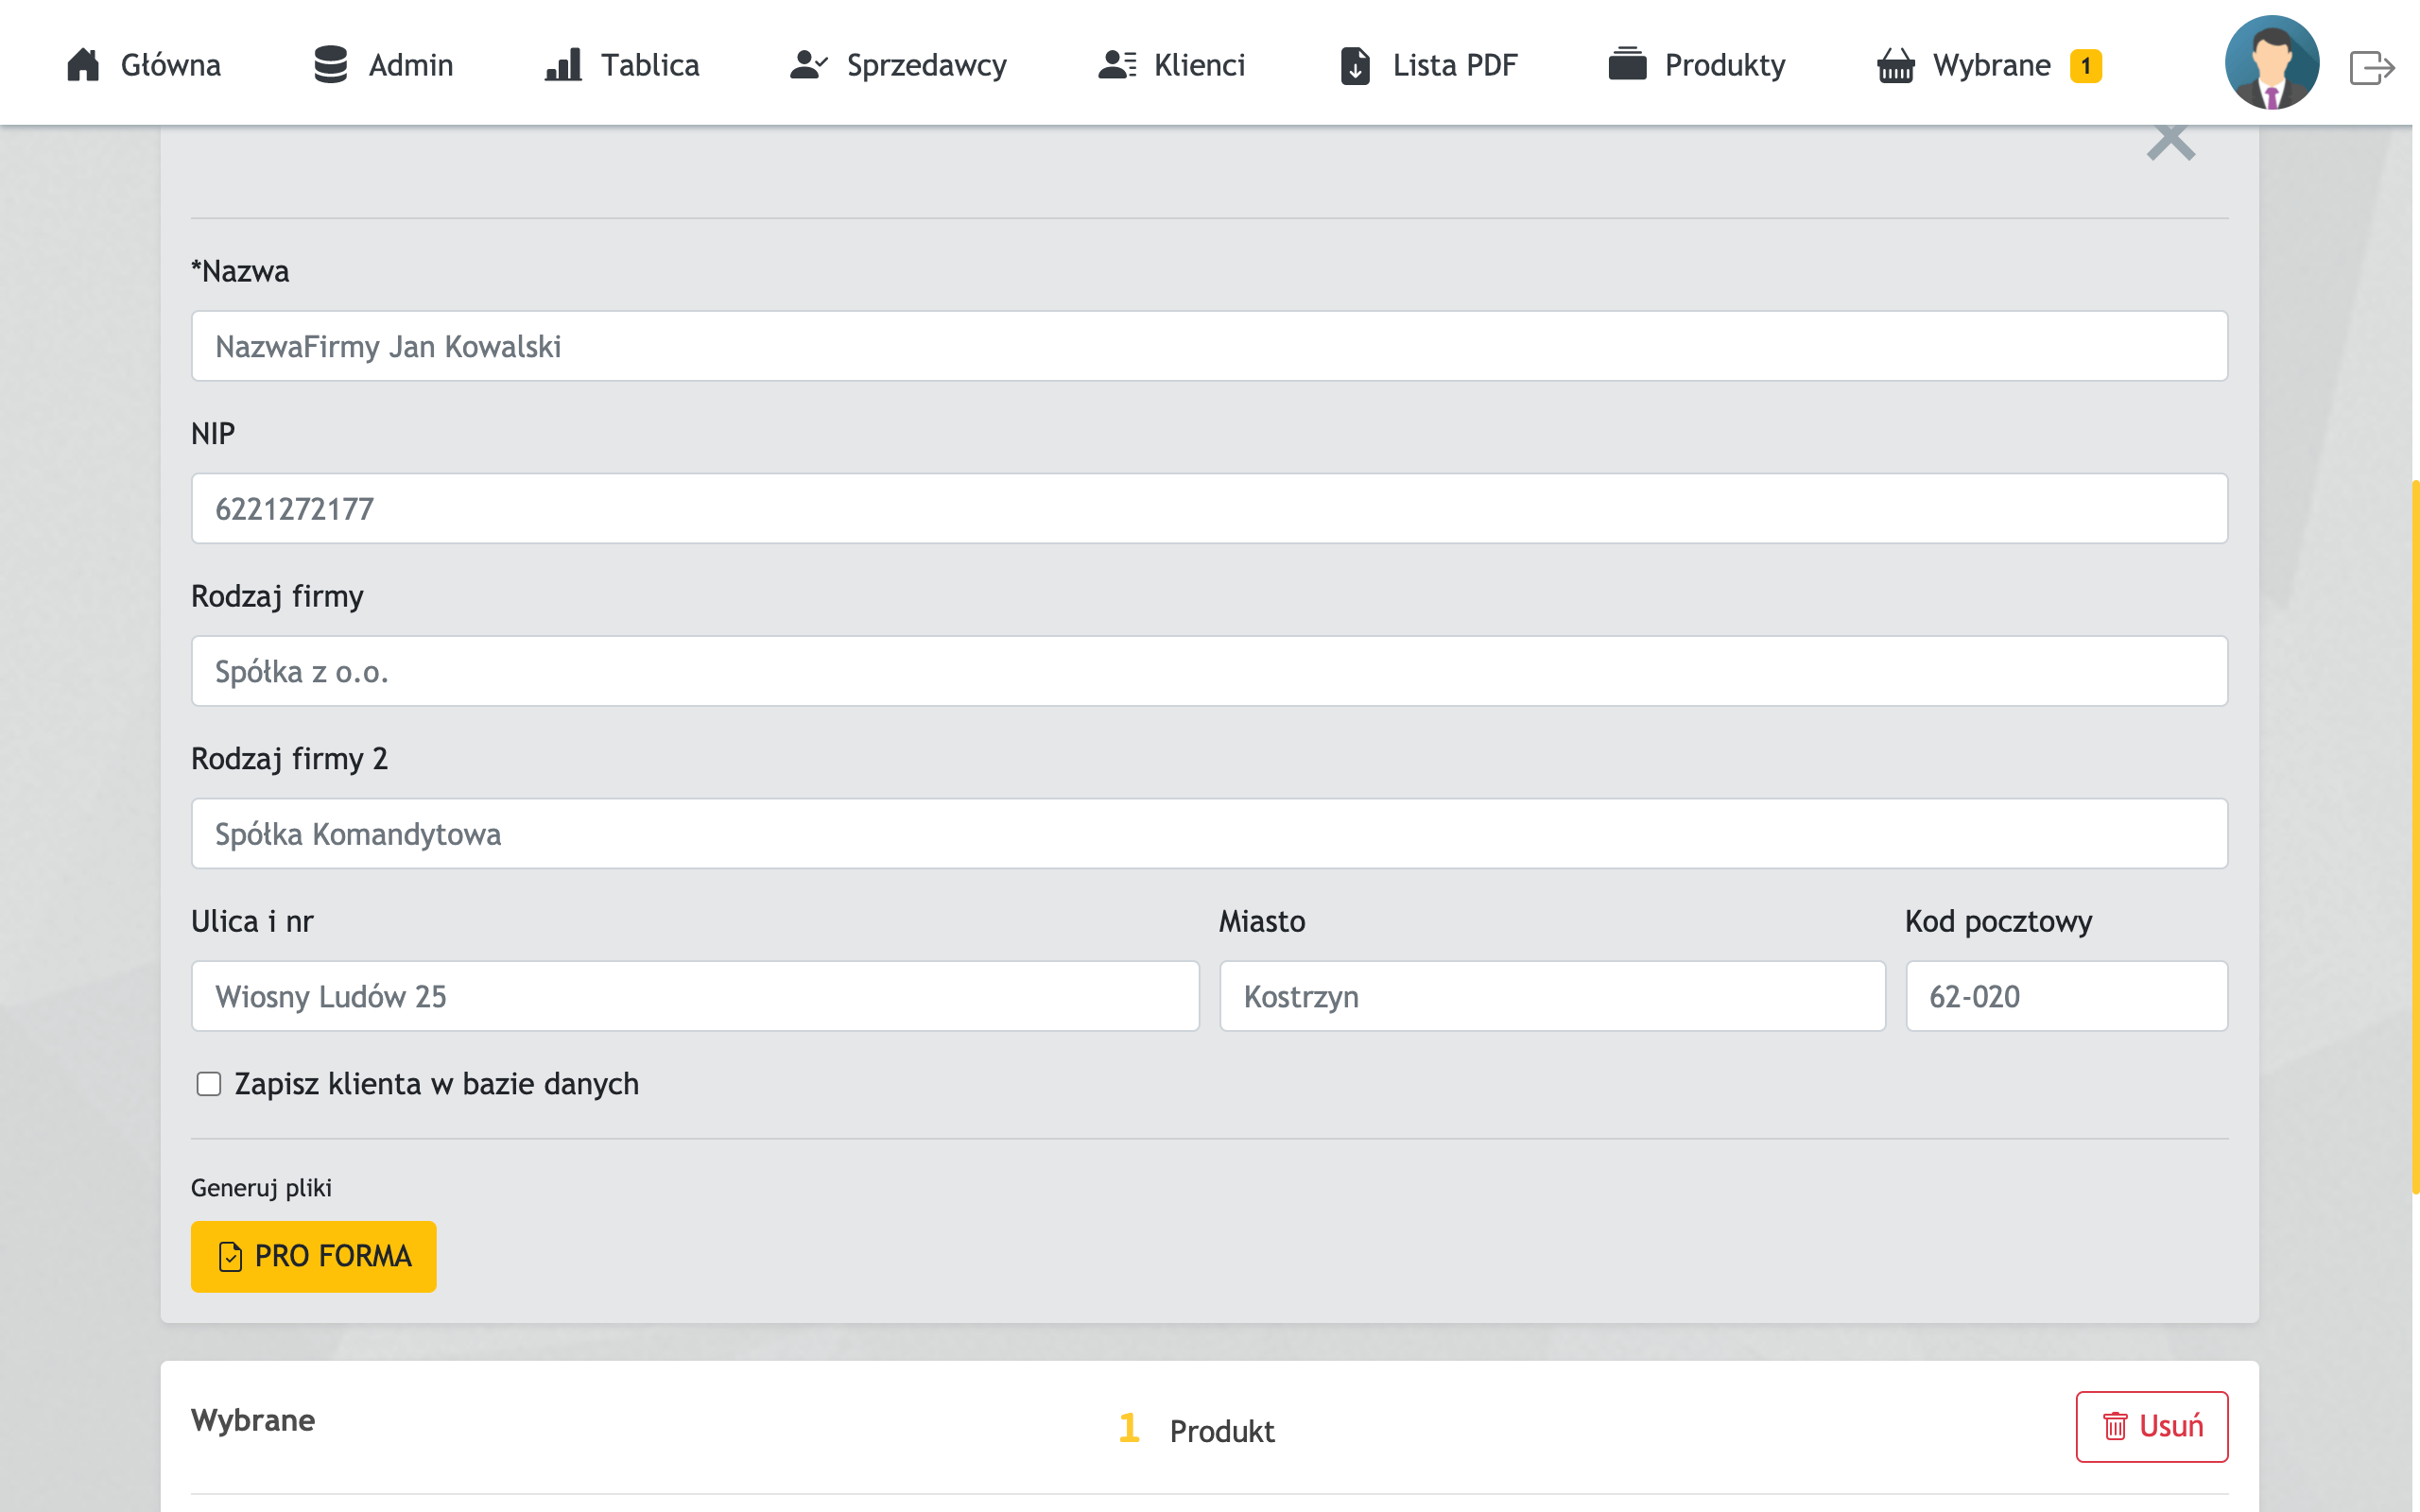Click the Rodzaj firmy field
This screenshot has height=1512, width=2420.
point(1208,671)
